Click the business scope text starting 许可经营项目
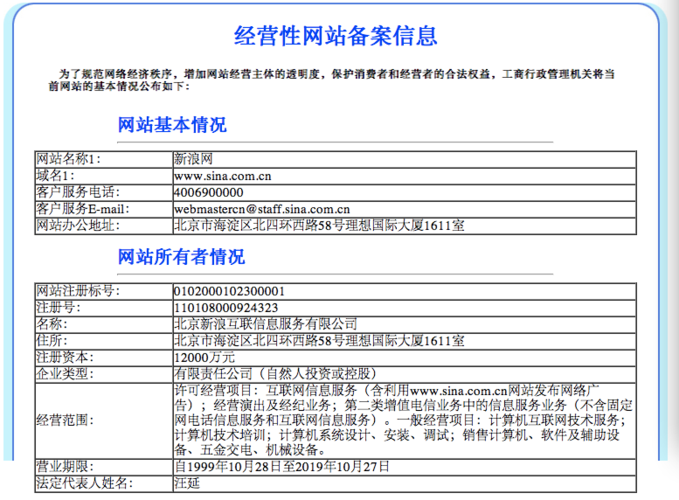 point(403,420)
